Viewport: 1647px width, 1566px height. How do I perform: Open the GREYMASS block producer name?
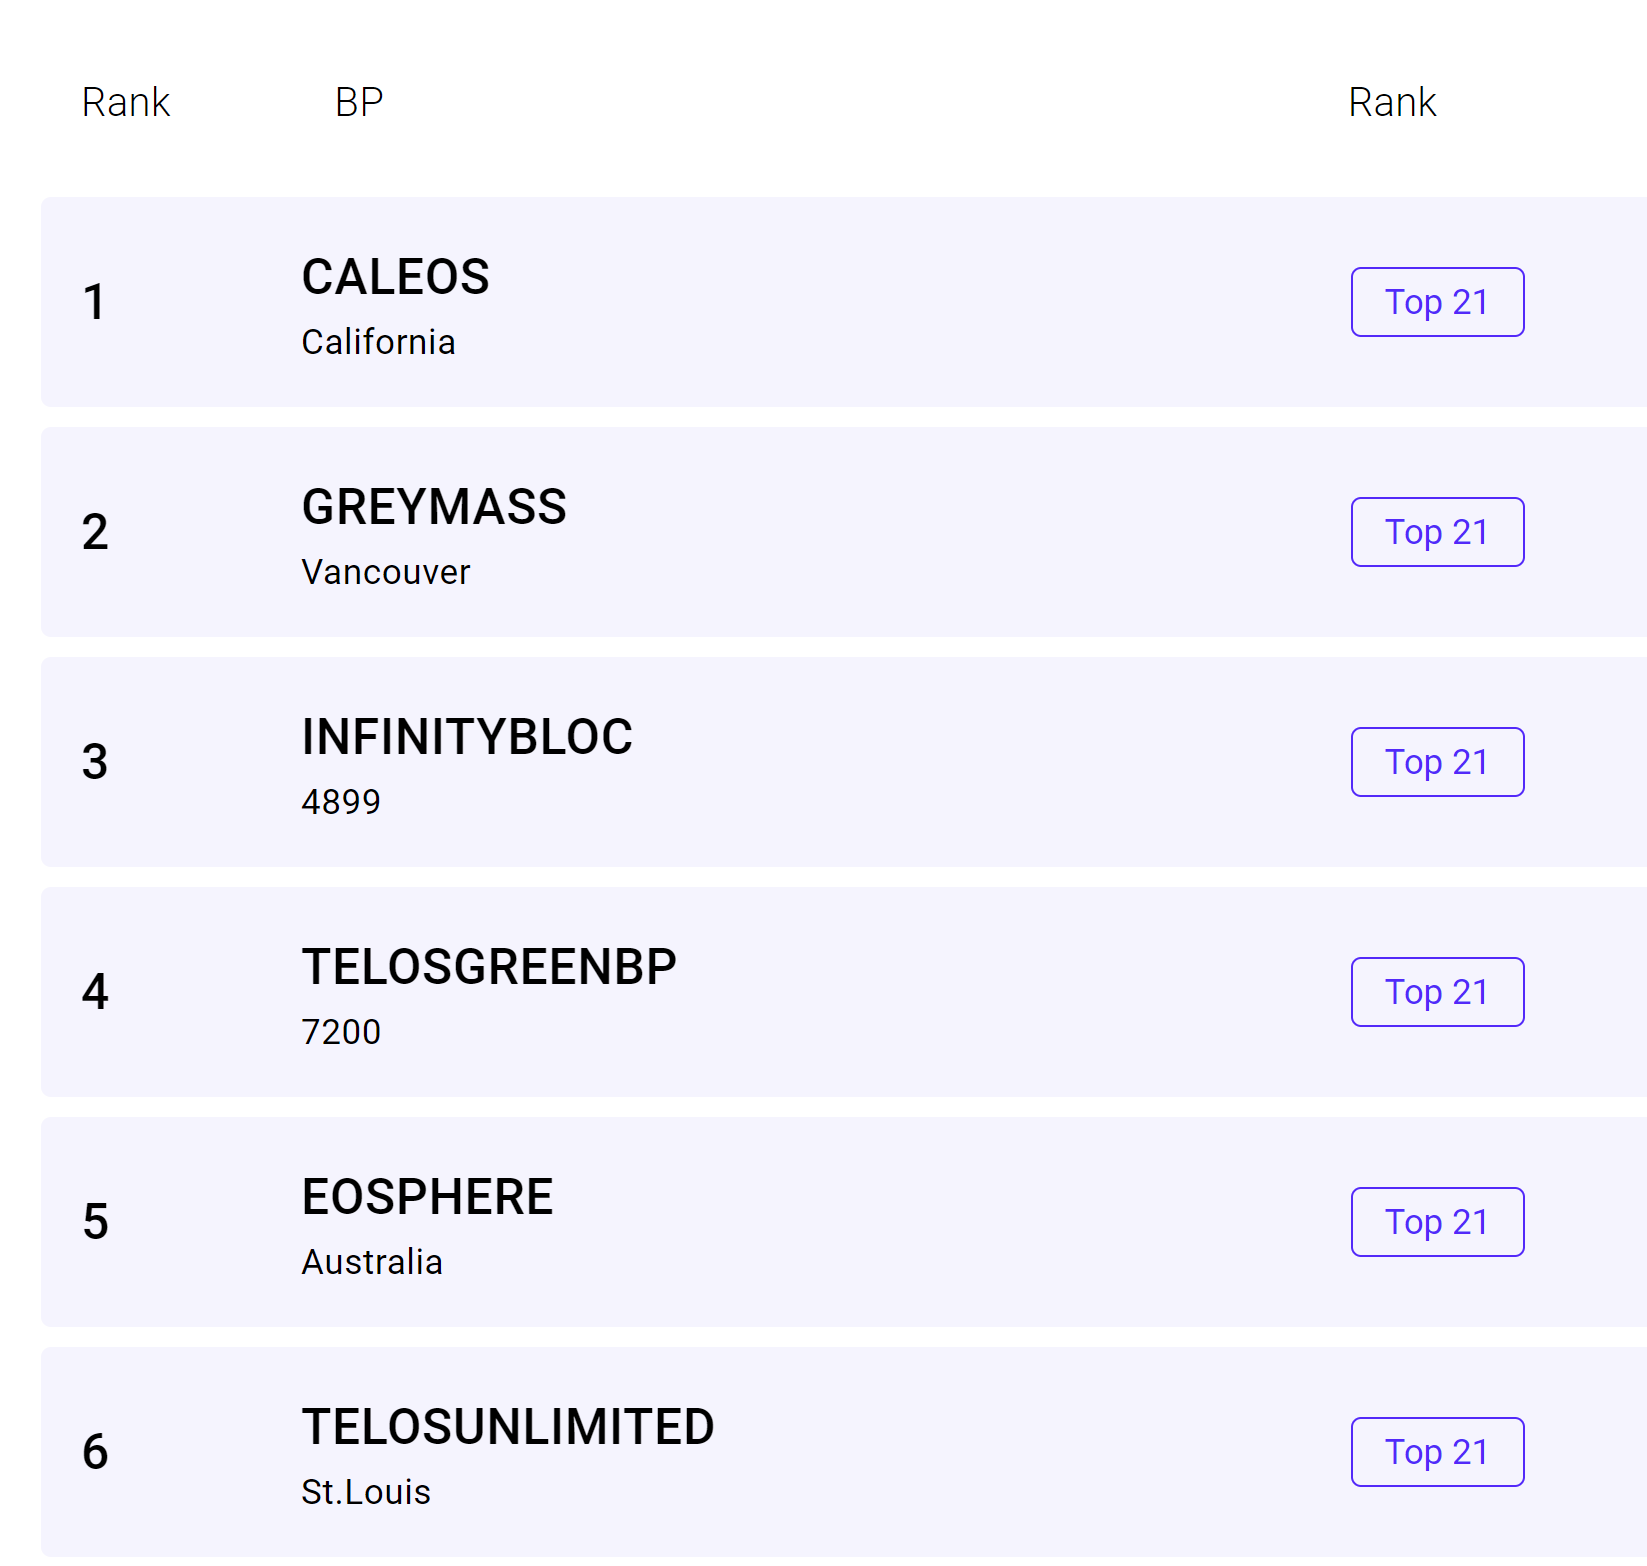434,507
